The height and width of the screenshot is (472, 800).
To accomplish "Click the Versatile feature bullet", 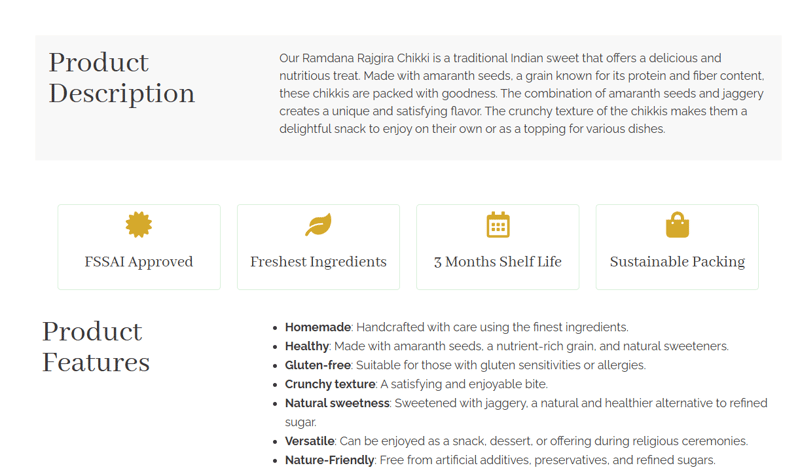I will pos(515,441).
